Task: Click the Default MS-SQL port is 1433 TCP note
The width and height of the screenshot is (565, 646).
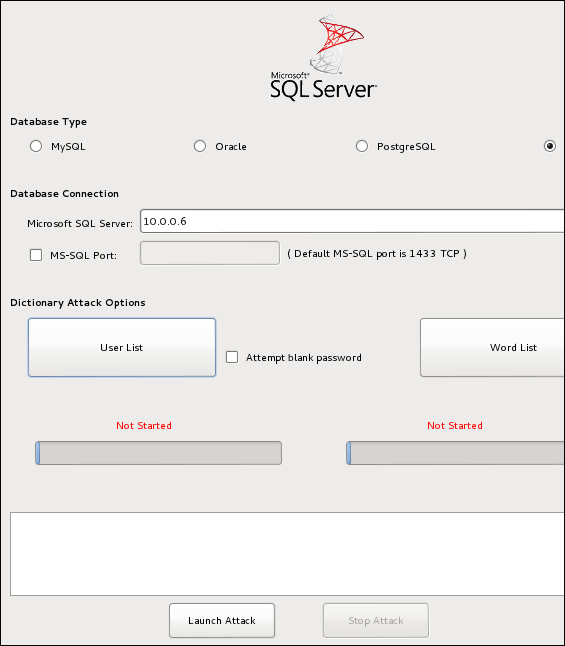Action: click(377, 253)
